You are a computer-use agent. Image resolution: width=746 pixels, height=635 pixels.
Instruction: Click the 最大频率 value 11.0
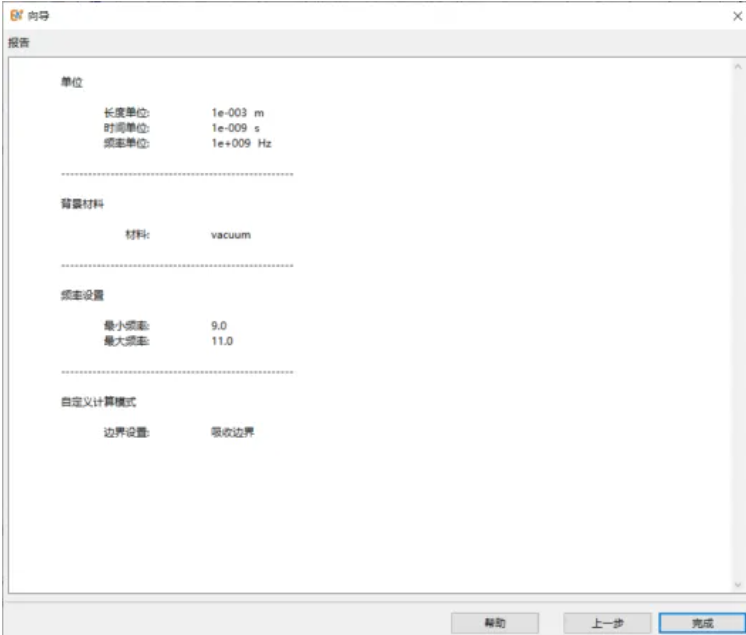click(x=221, y=341)
